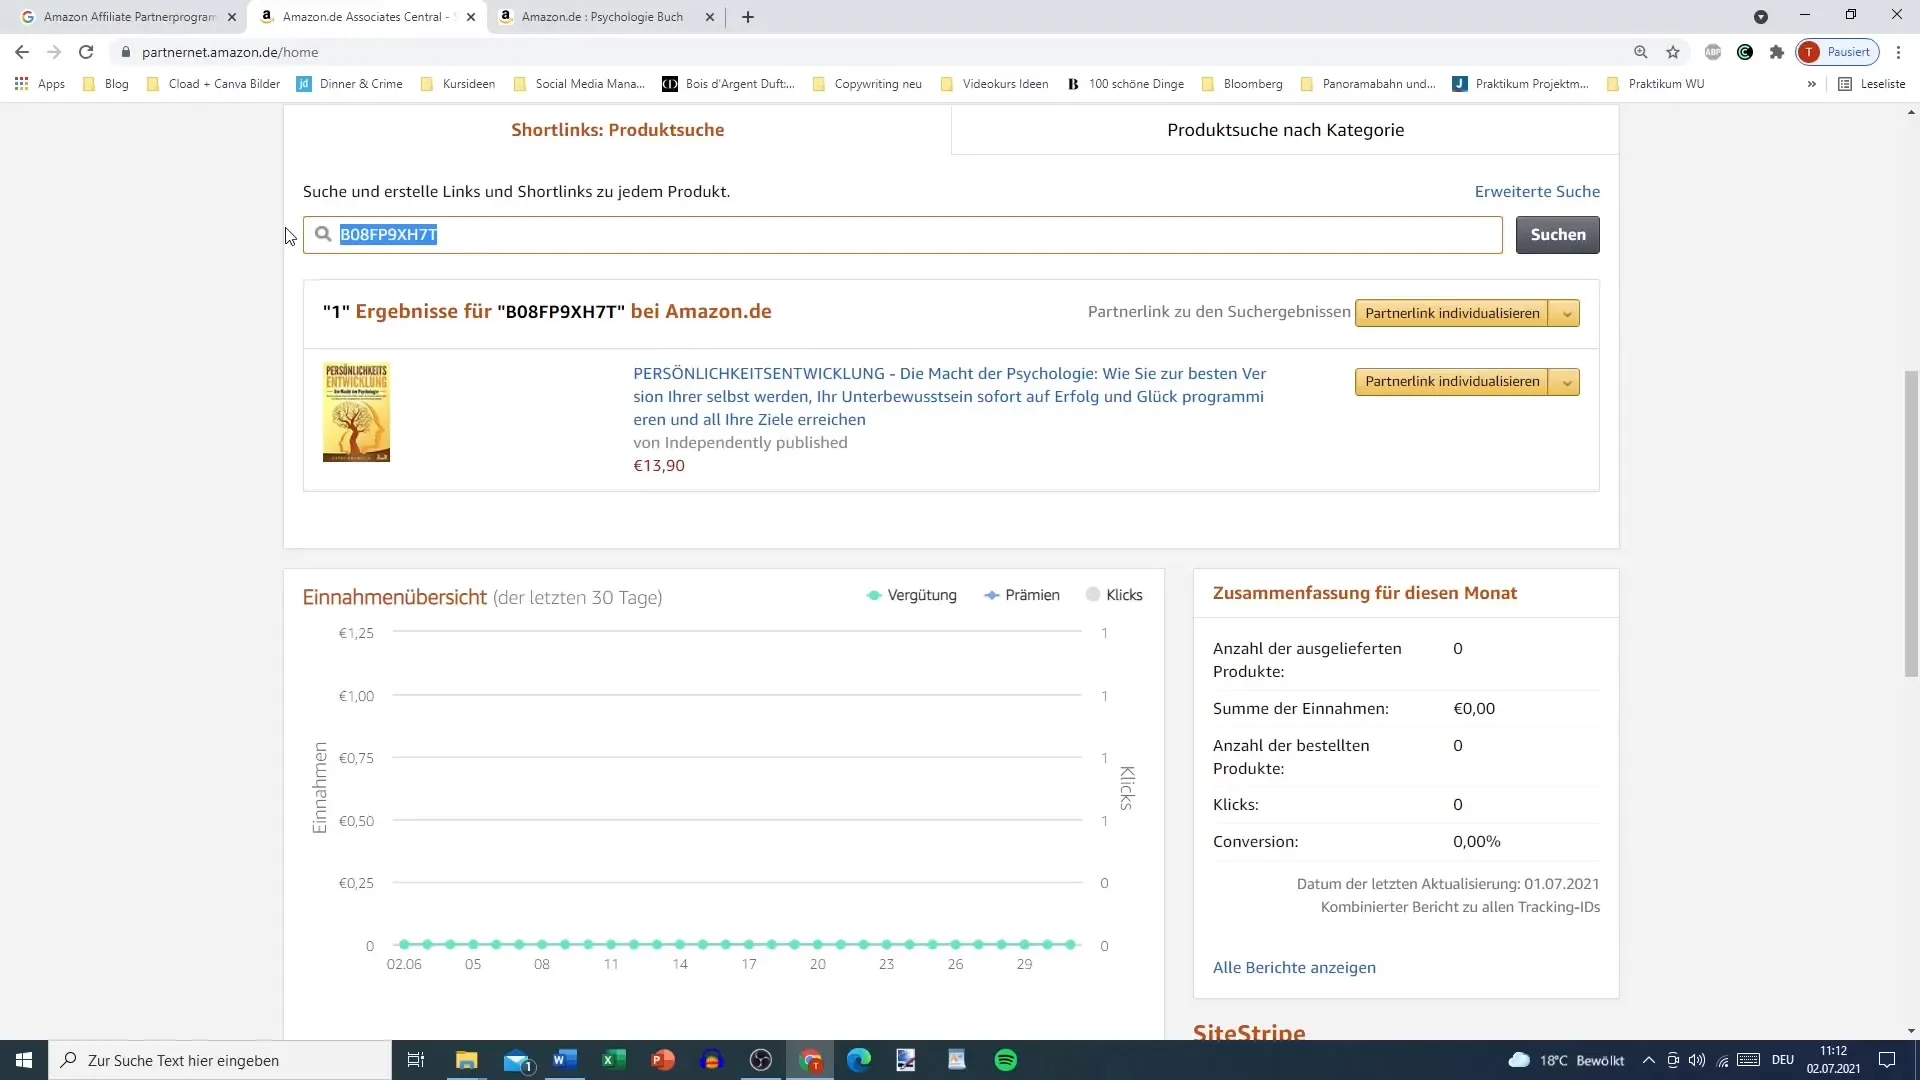Image resolution: width=1920 pixels, height=1080 pixels.
Task: Toggle Prämien series in chart legend
Action: [1022, 595]
